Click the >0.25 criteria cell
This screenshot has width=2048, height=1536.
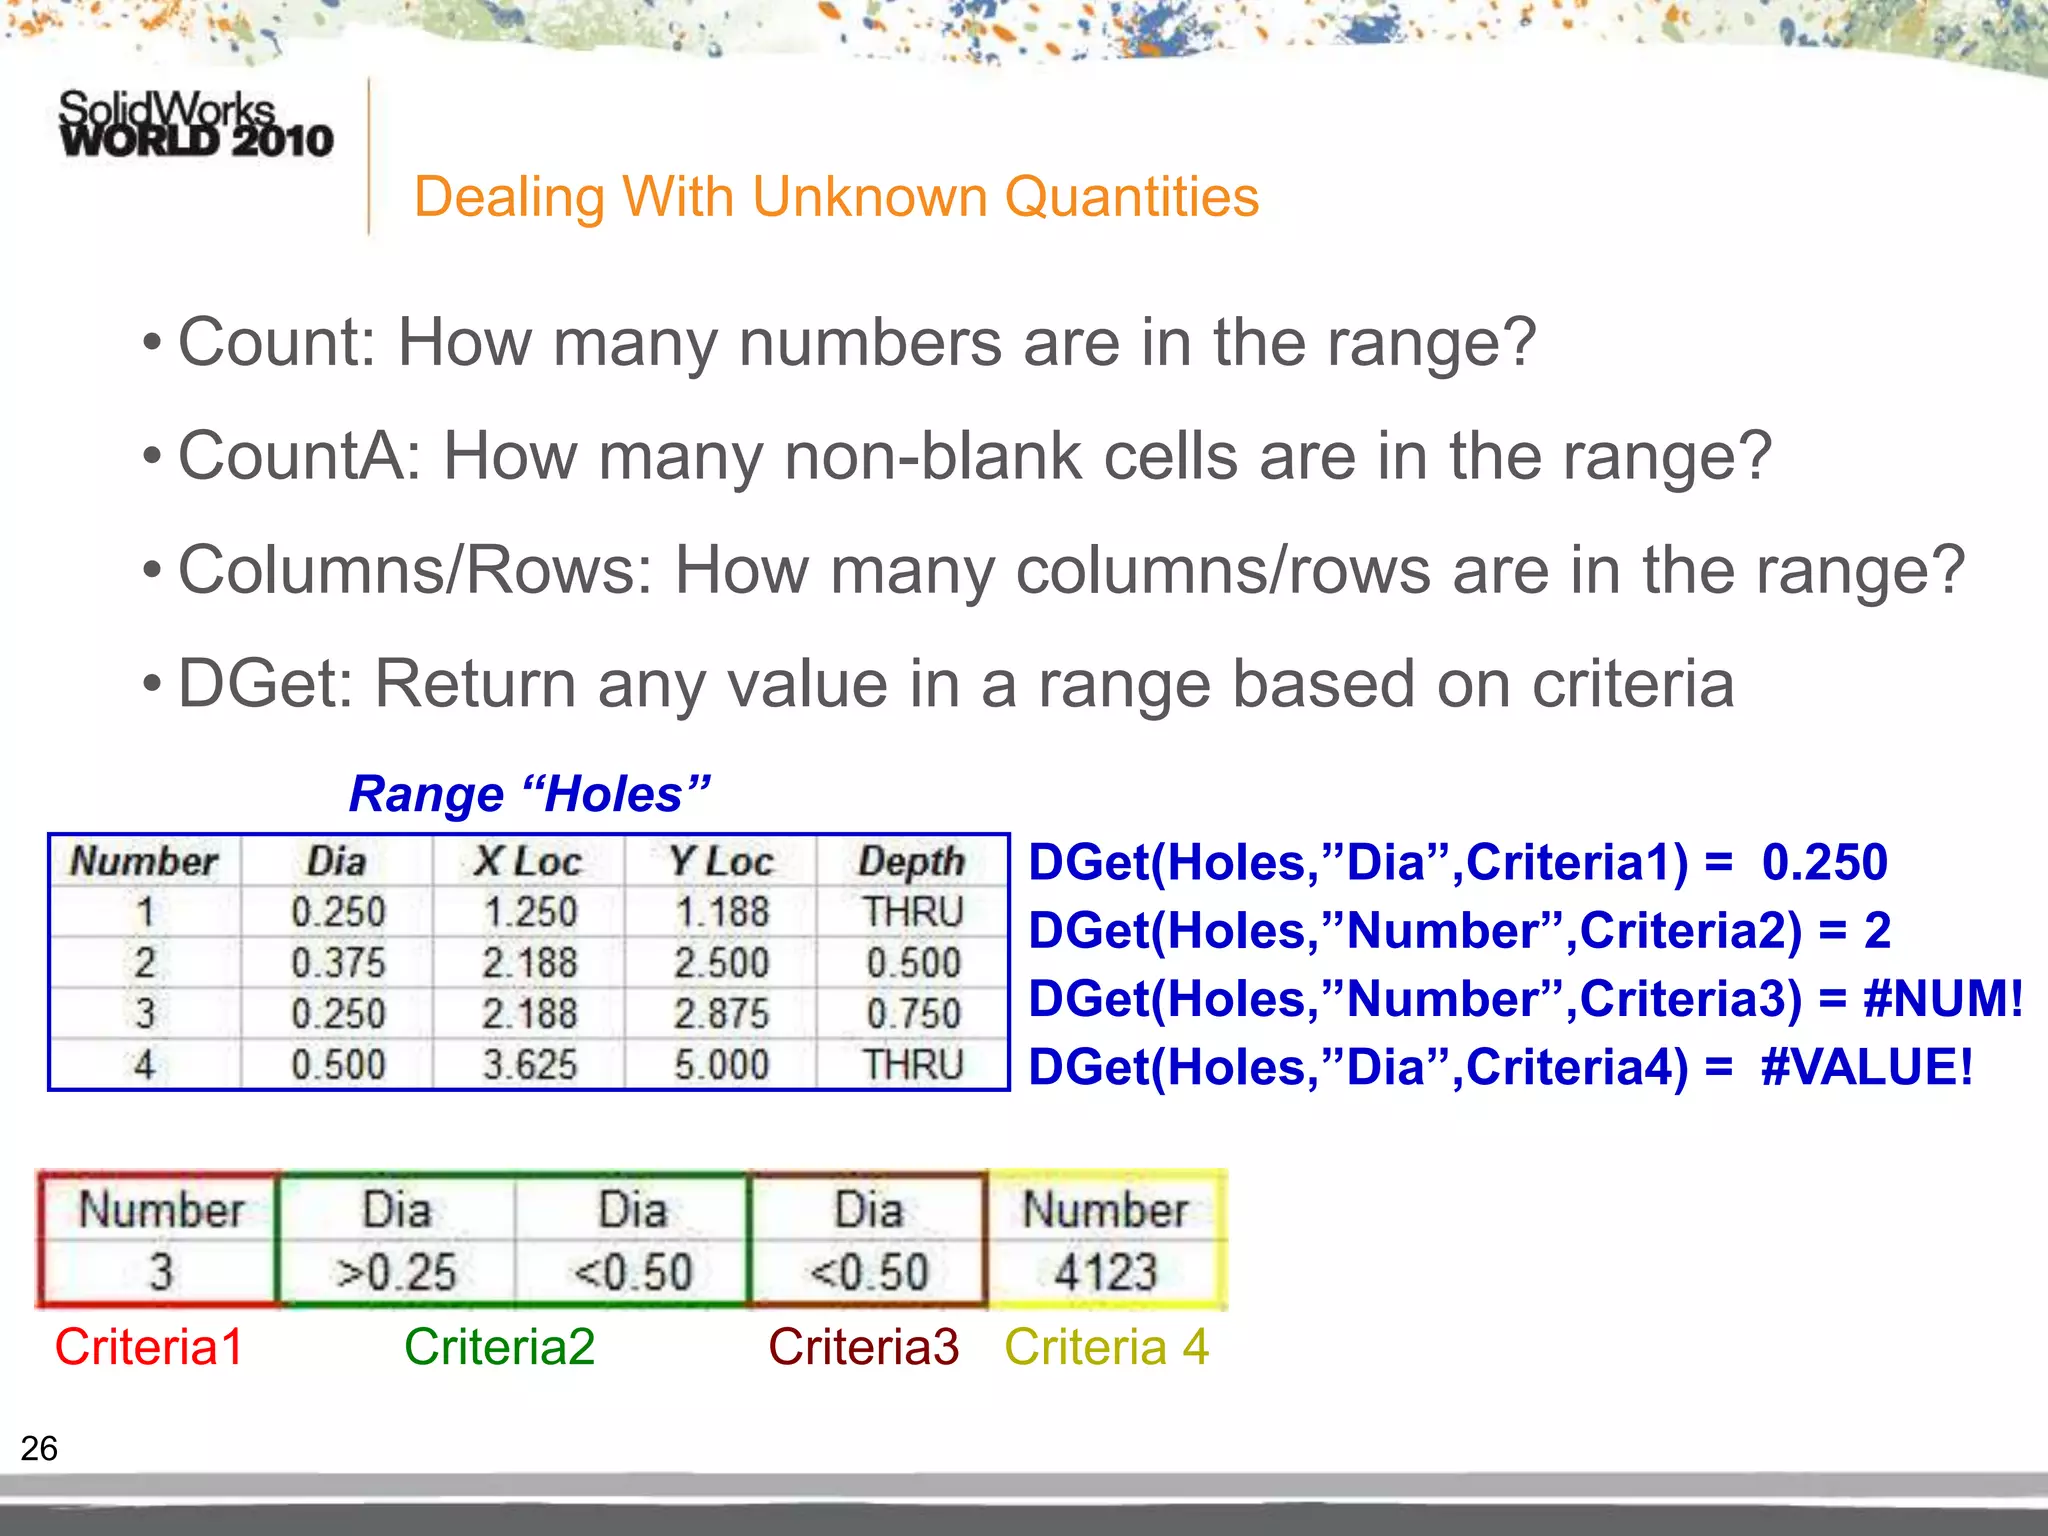click(397, 1272)
